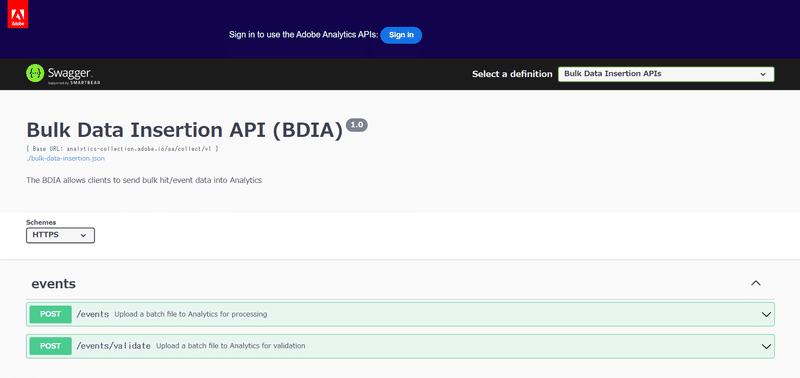Screen dimensions: 800x378
Task: Click the Sign in button
Action: (x=401, y=35)
